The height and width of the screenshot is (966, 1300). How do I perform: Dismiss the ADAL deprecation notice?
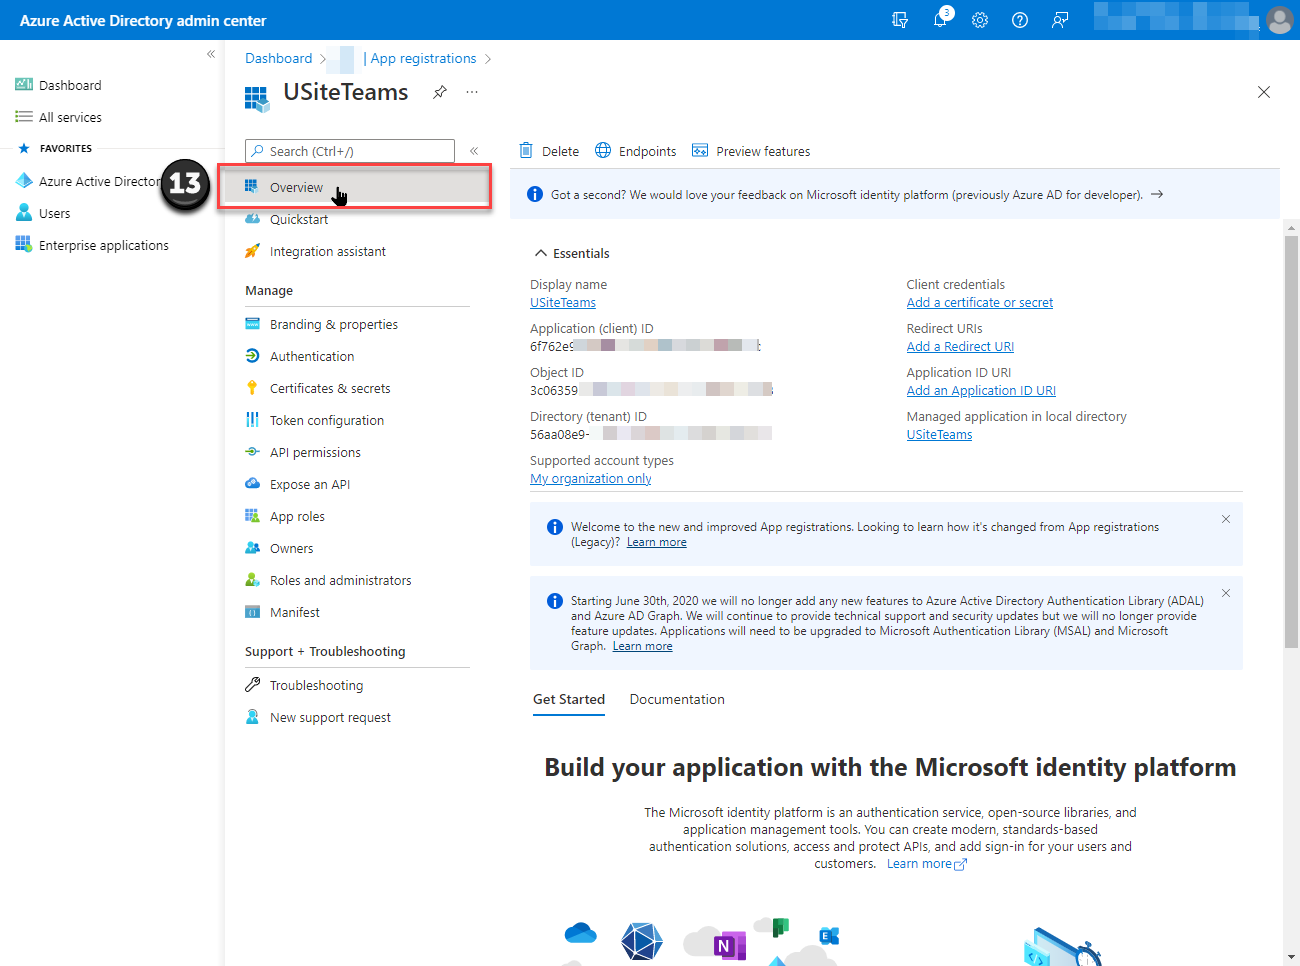(x=1226, y=593)
